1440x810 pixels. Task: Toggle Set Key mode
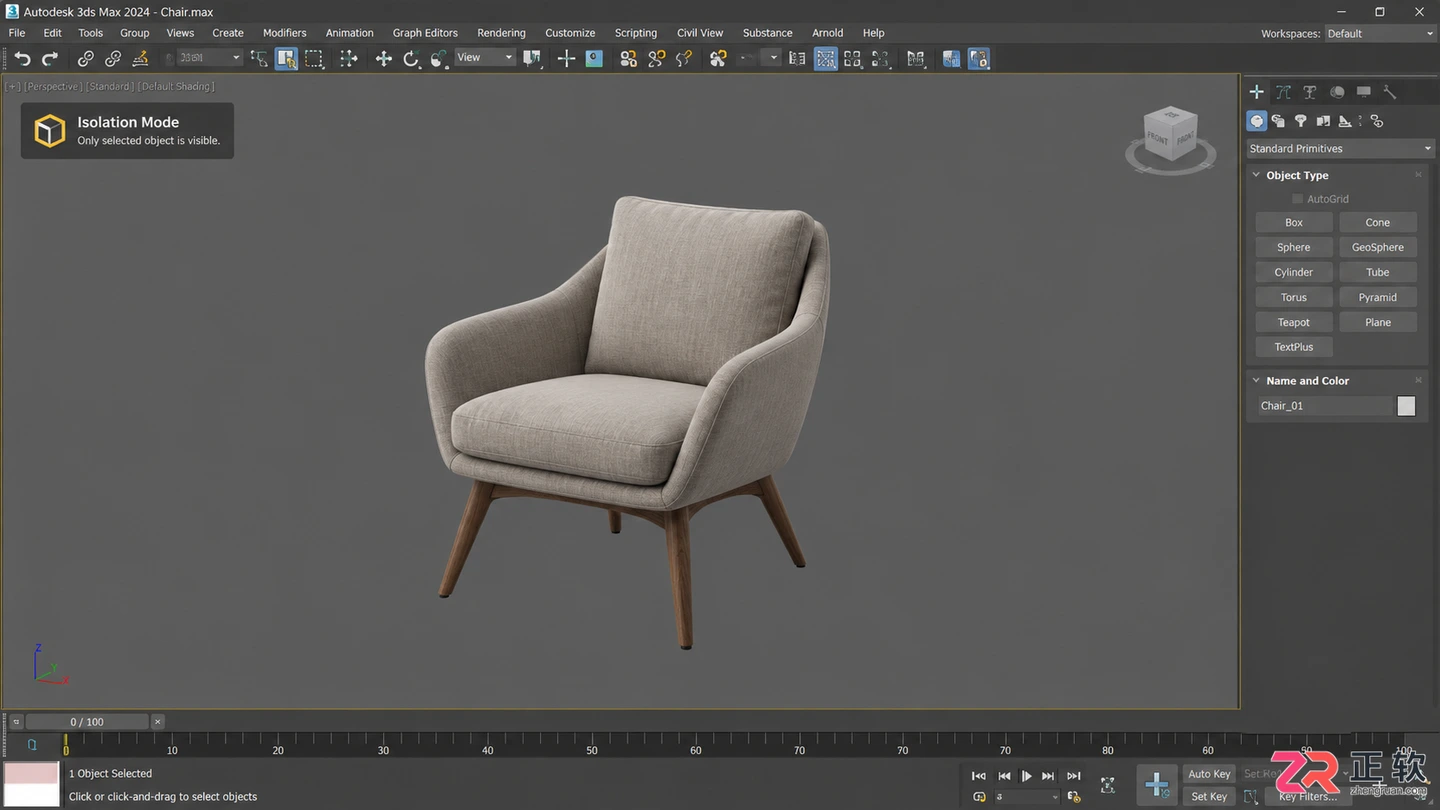pyautogui.click(x=1209, y=797)
